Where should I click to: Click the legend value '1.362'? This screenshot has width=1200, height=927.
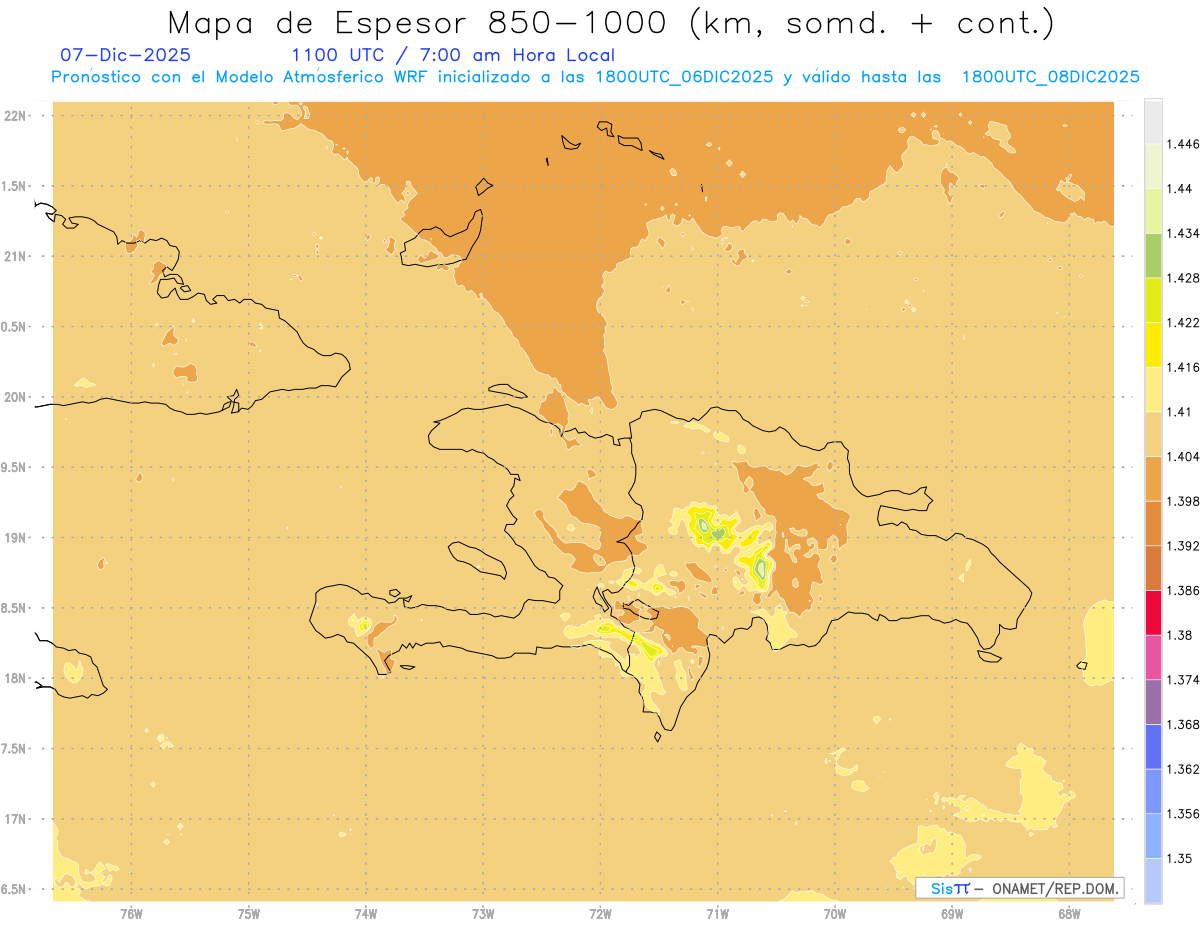[1183, 769]
